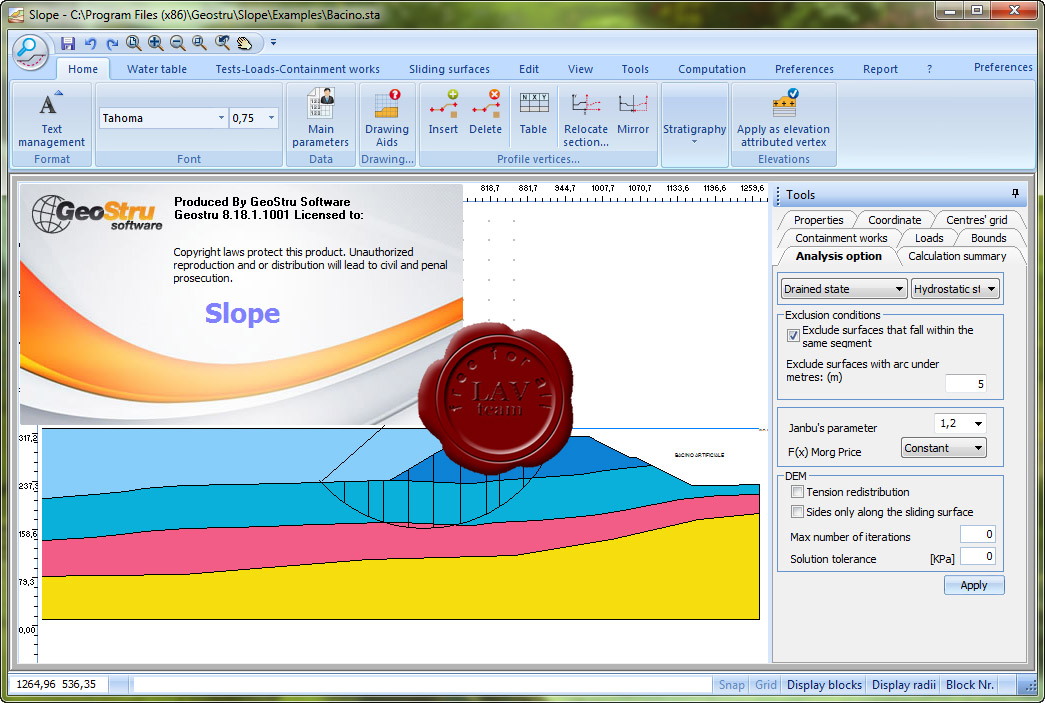Return to previous zoom view
1045x703 pixels.
(x=222, y=43)
